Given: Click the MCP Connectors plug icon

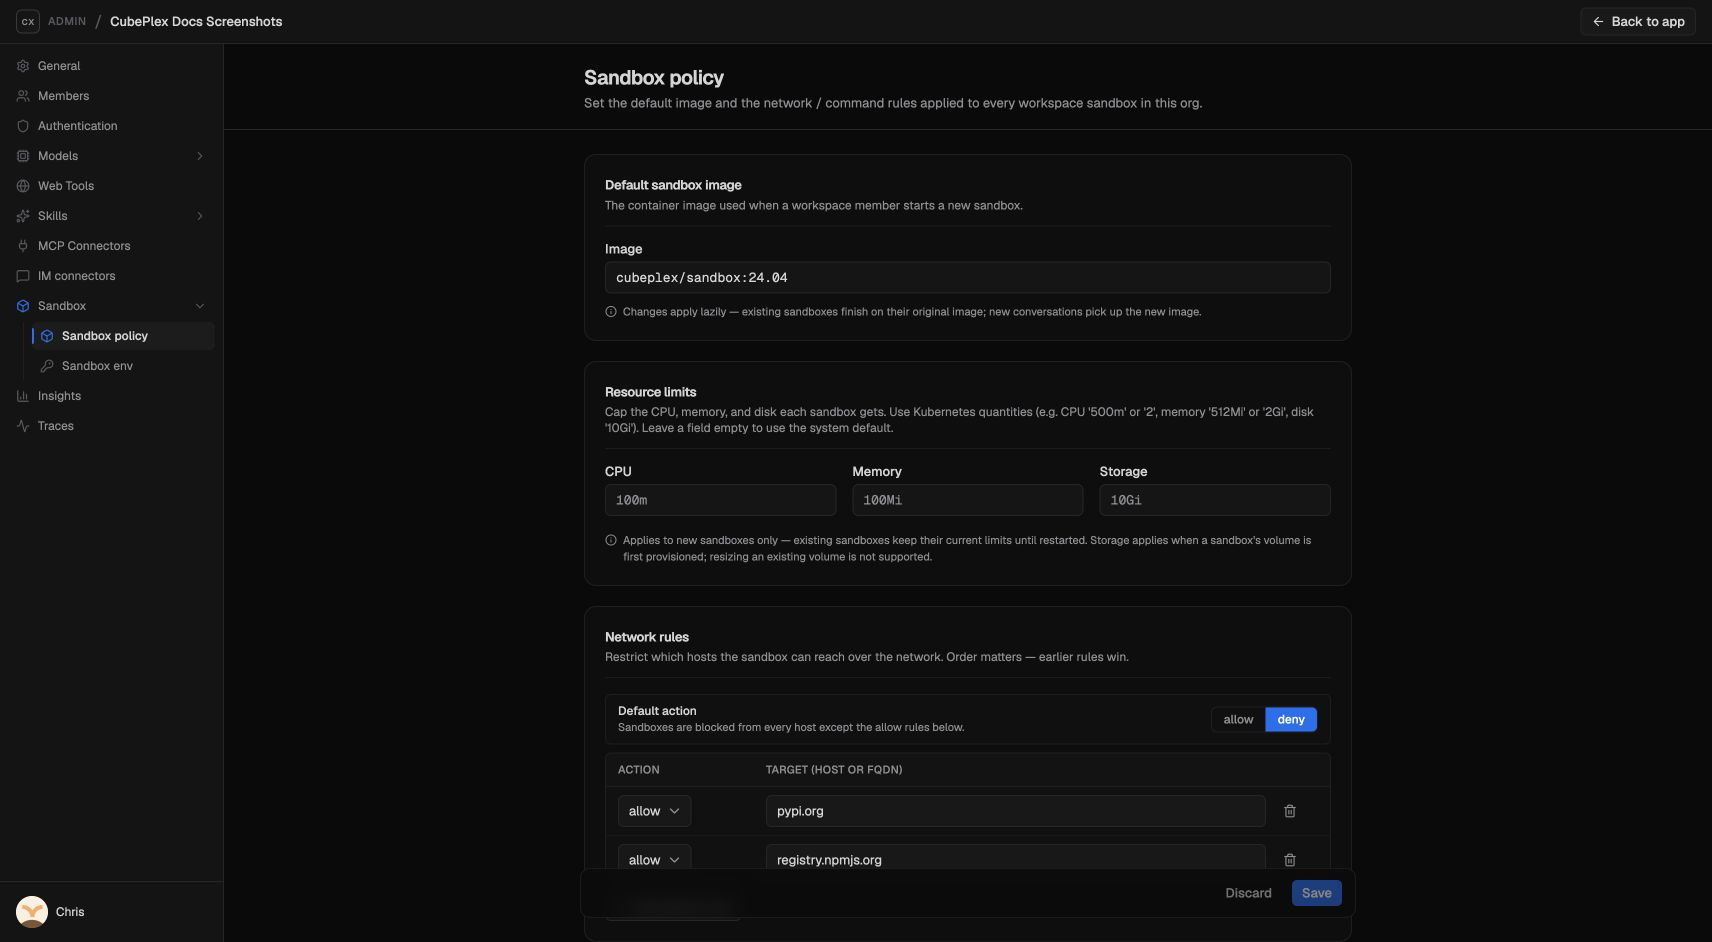Looking at the screenshot, I should (23, 246).
